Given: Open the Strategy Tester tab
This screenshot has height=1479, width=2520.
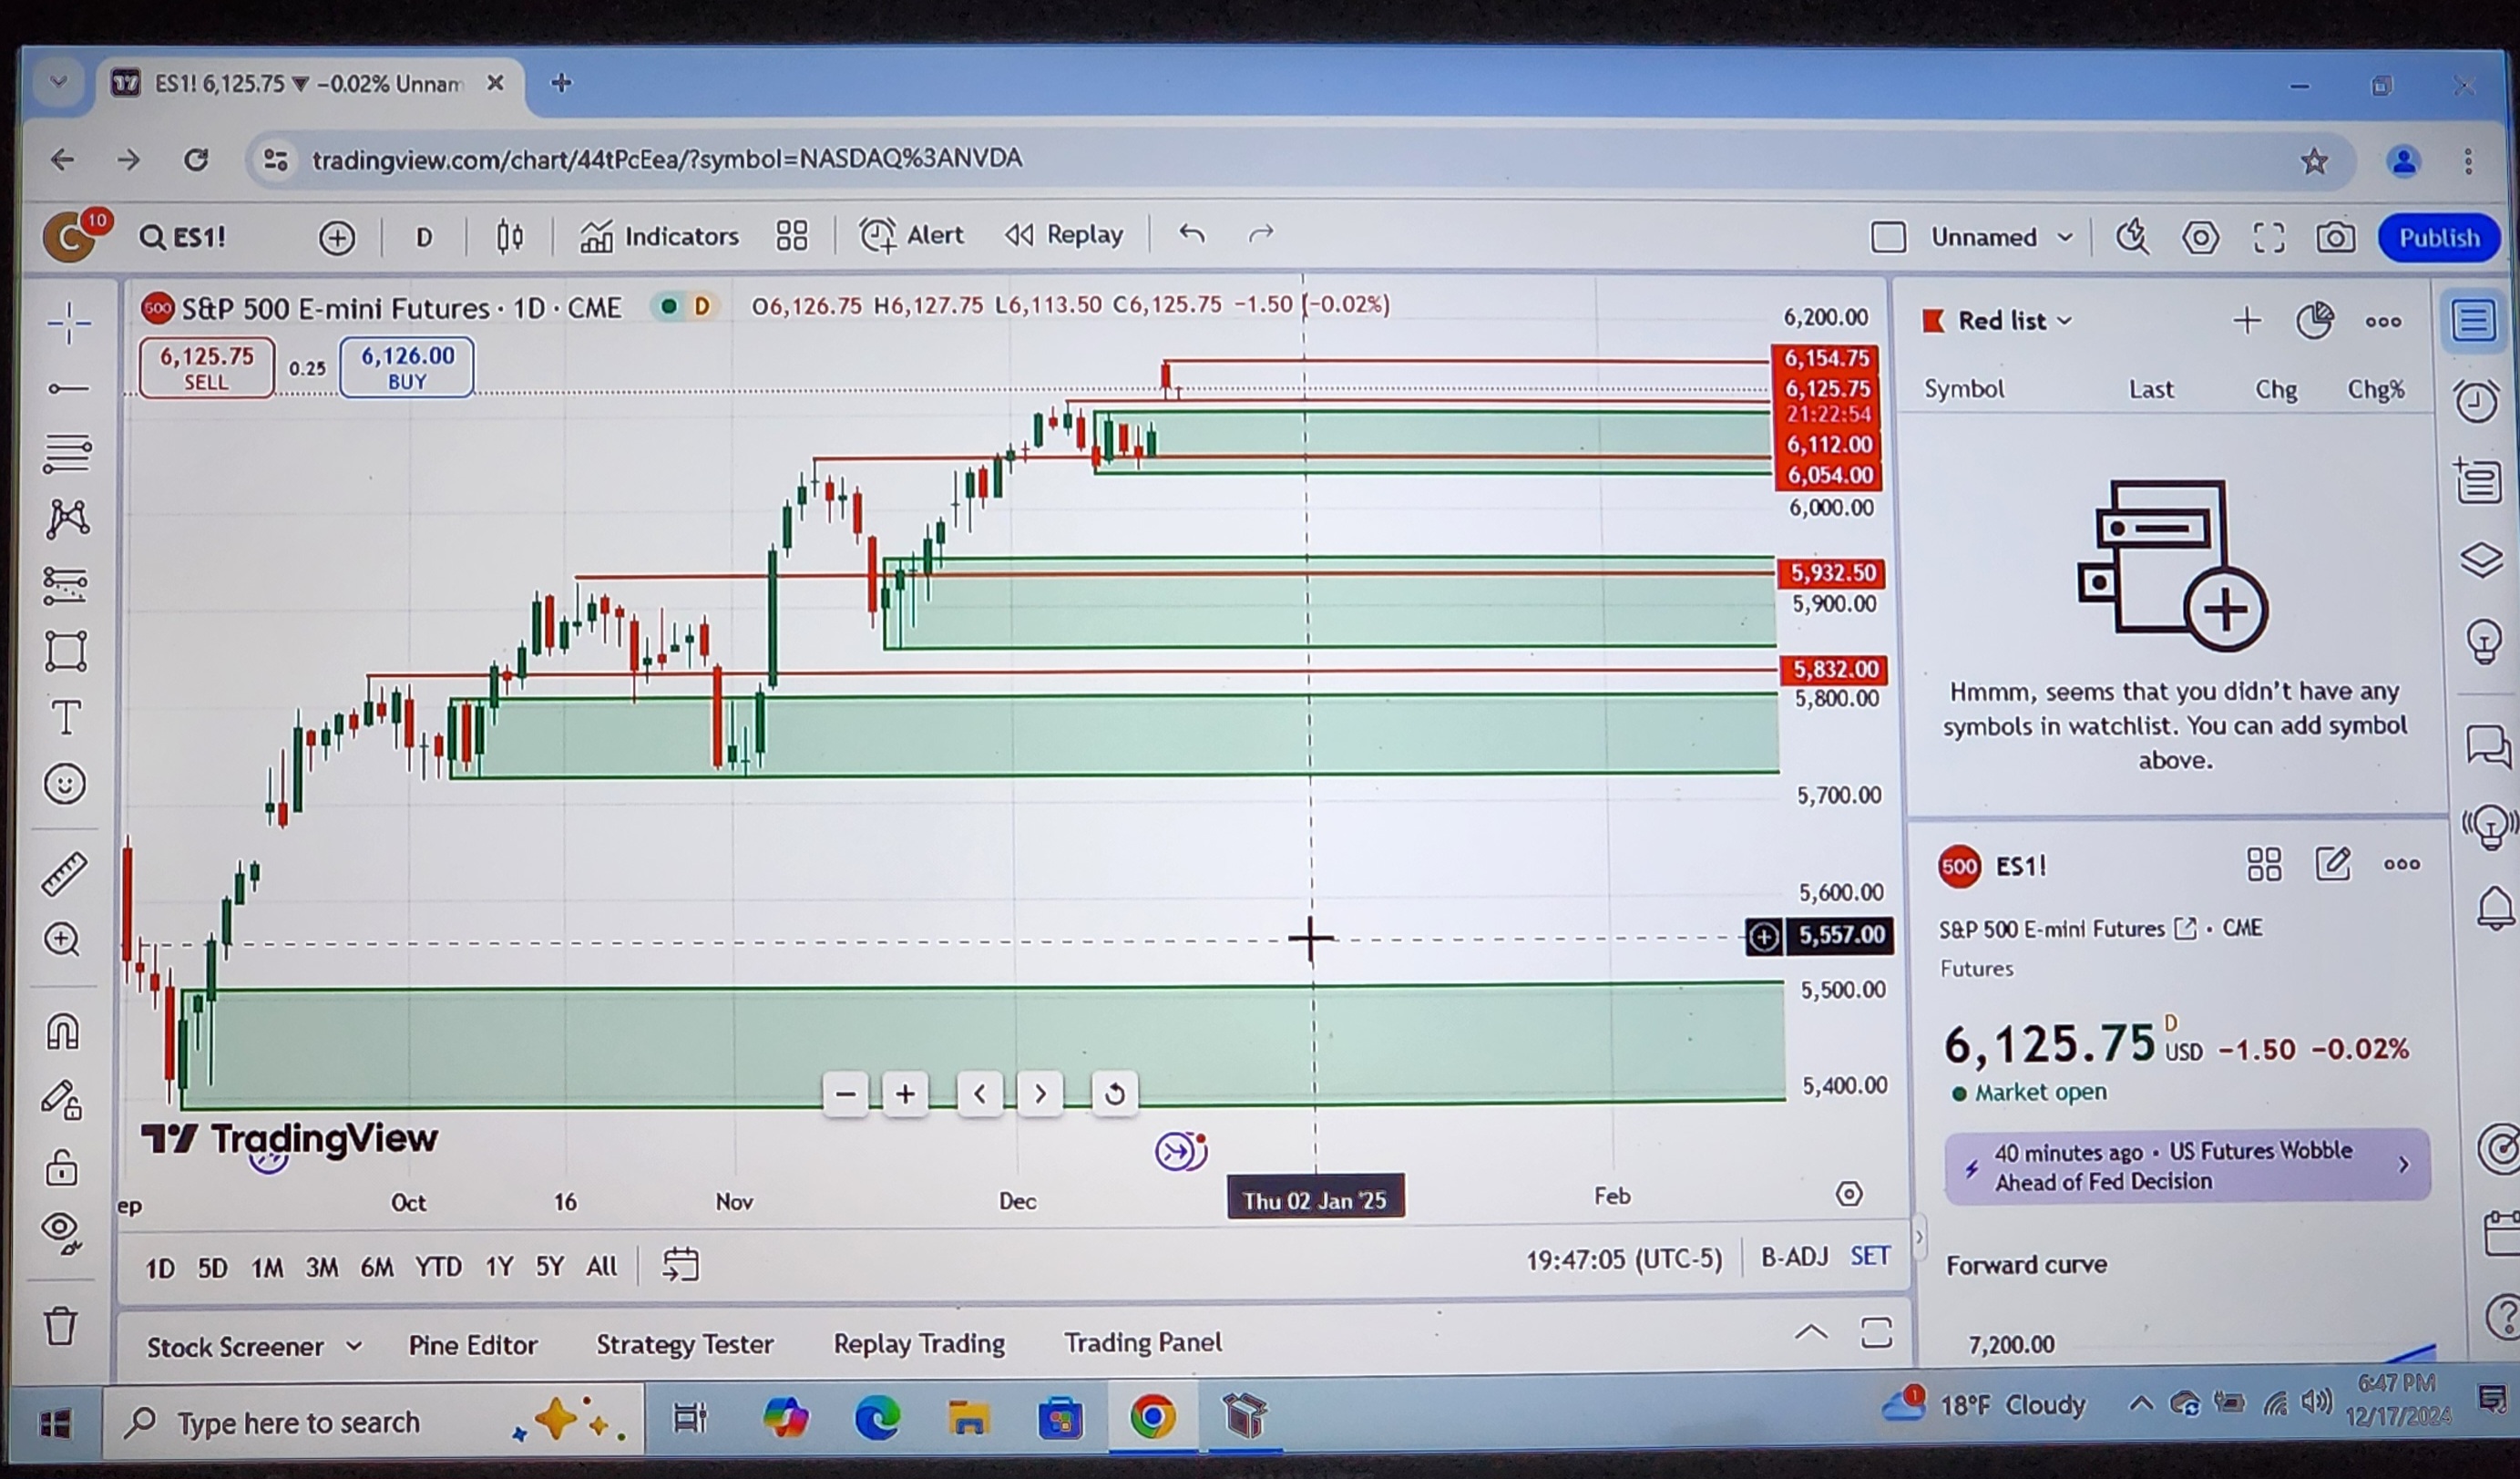Looking at the screenshot, I should click(684, 1345).
